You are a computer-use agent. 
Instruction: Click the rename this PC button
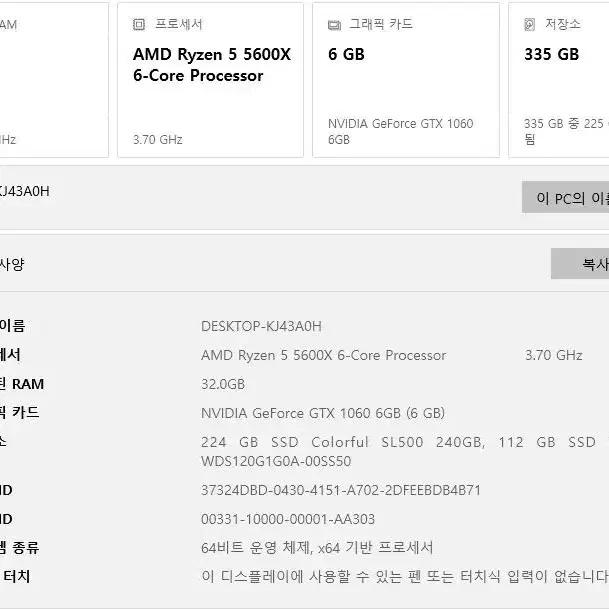click(x=566, y=197)
